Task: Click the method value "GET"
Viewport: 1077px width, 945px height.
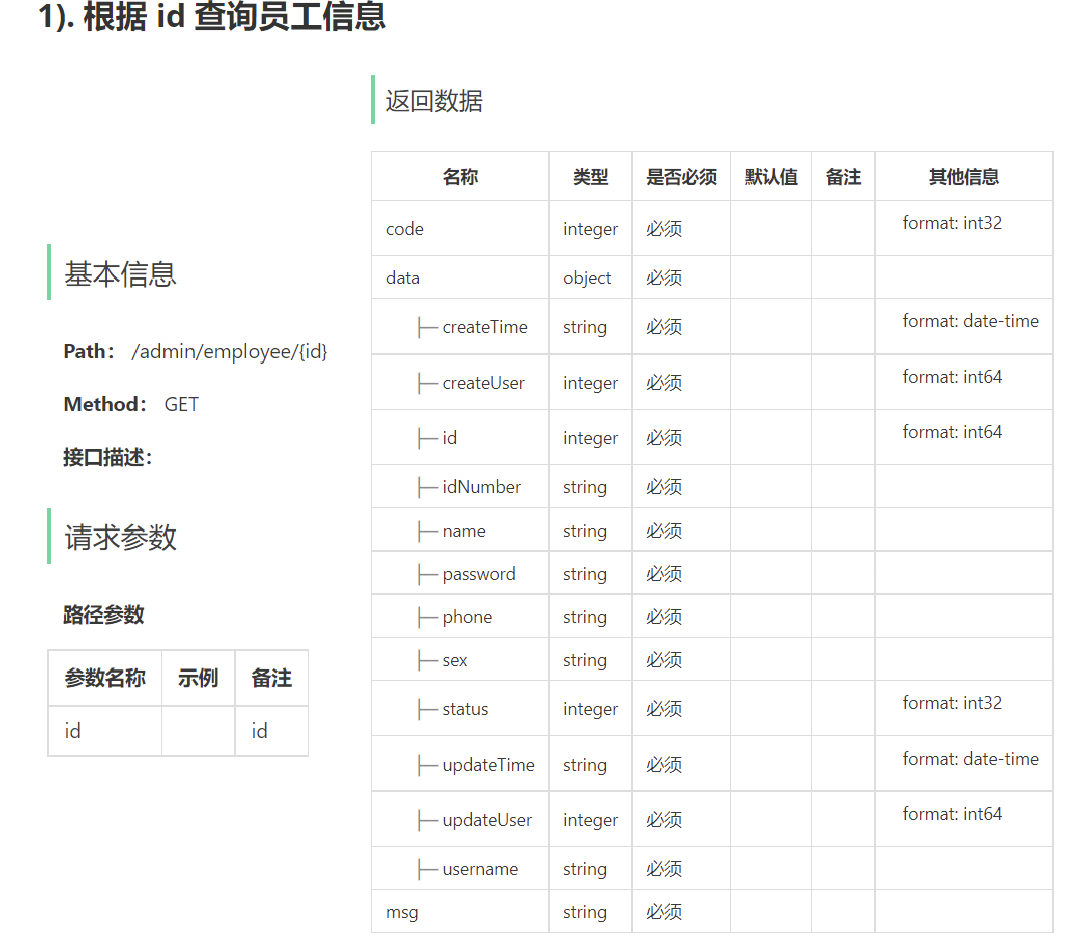Action: 181,405
